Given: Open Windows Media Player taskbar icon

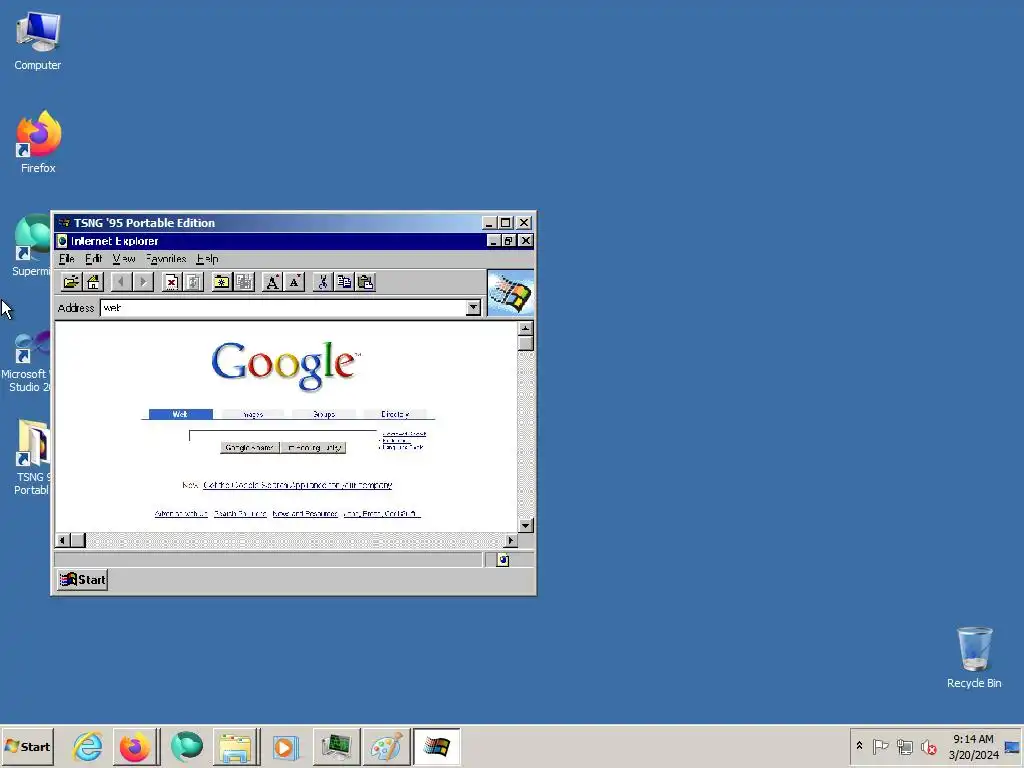Looking at the screenshot, I should click(285, 746).
